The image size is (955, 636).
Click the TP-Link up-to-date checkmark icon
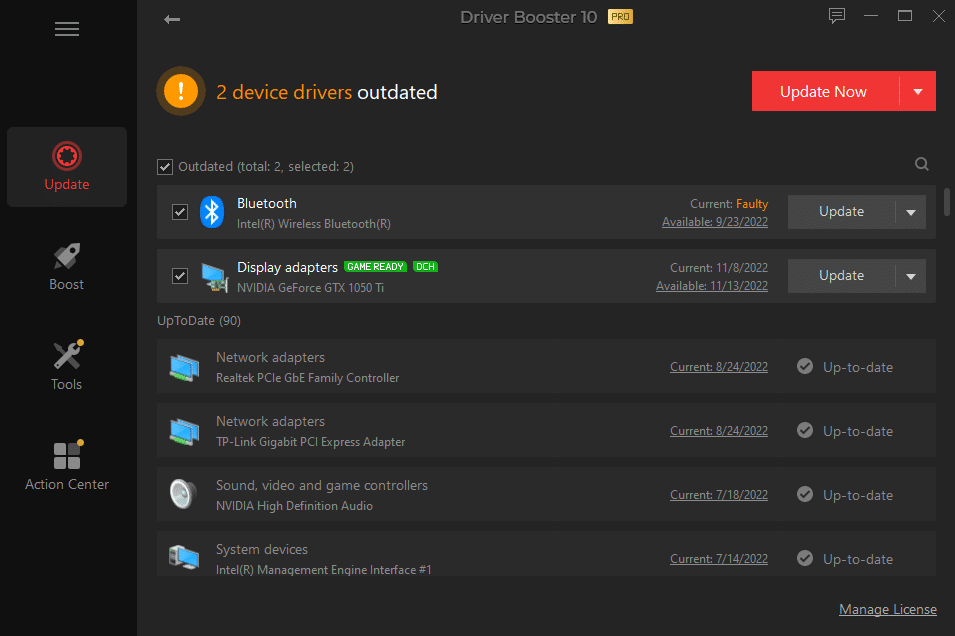pyautogui.click(x=805, y=430)
